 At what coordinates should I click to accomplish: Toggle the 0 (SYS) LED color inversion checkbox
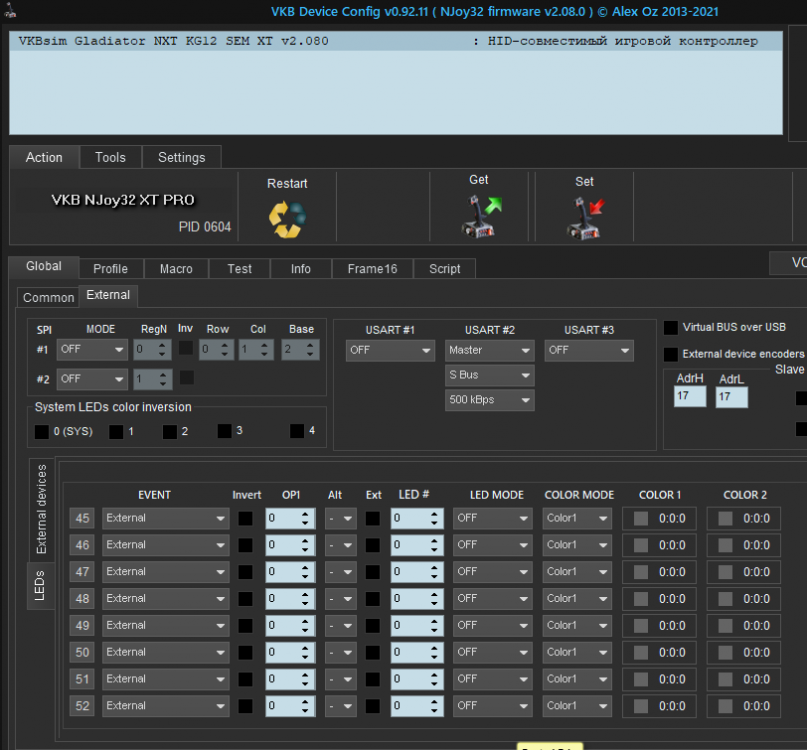pyautogui.click(x=41, y=431)
